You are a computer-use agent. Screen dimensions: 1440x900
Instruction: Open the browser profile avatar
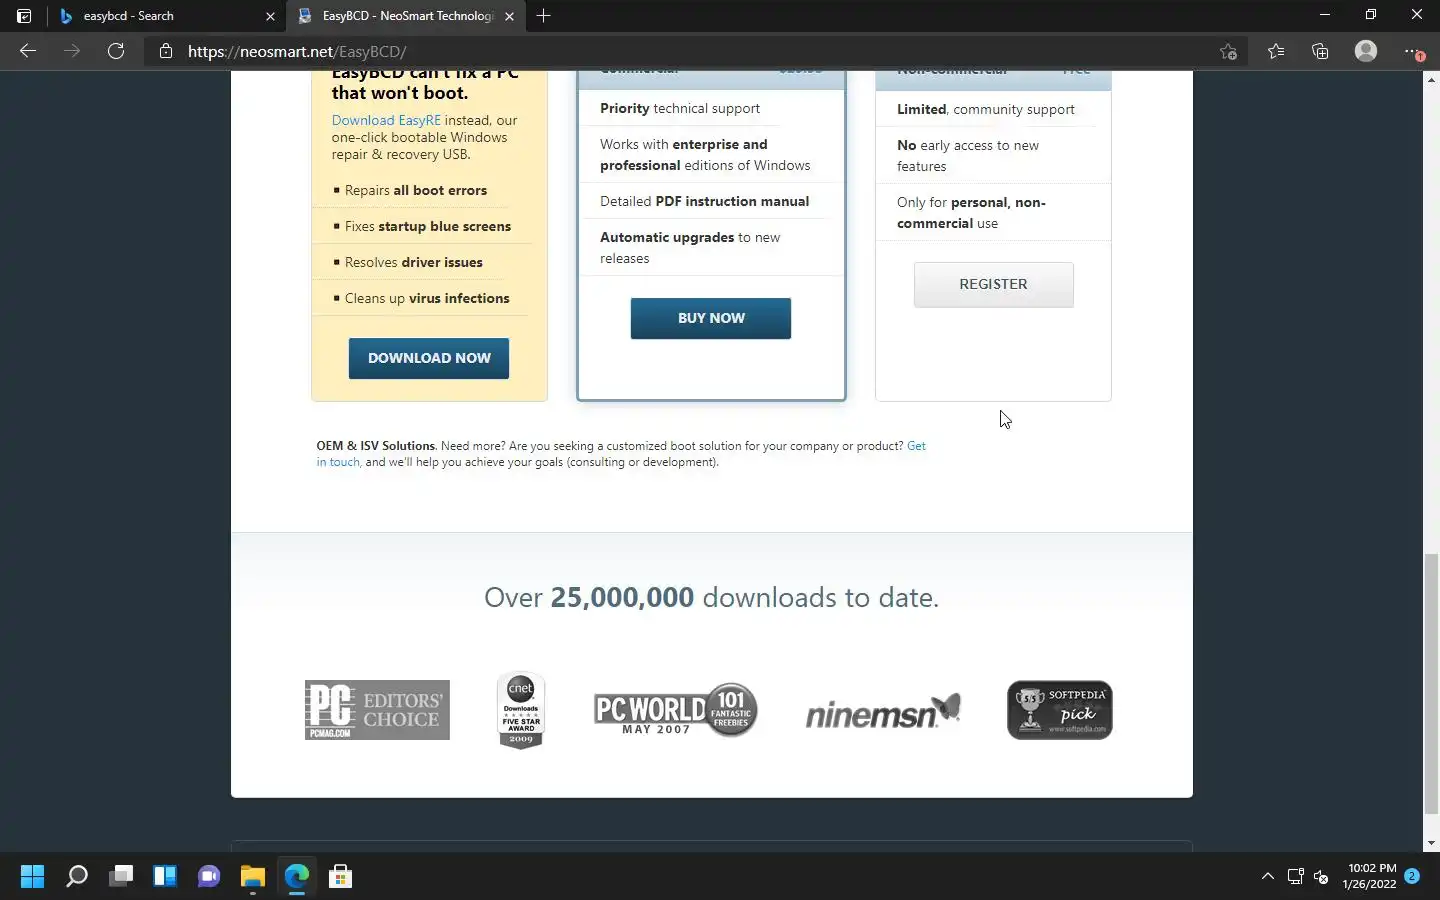[x=1366, y=51]
